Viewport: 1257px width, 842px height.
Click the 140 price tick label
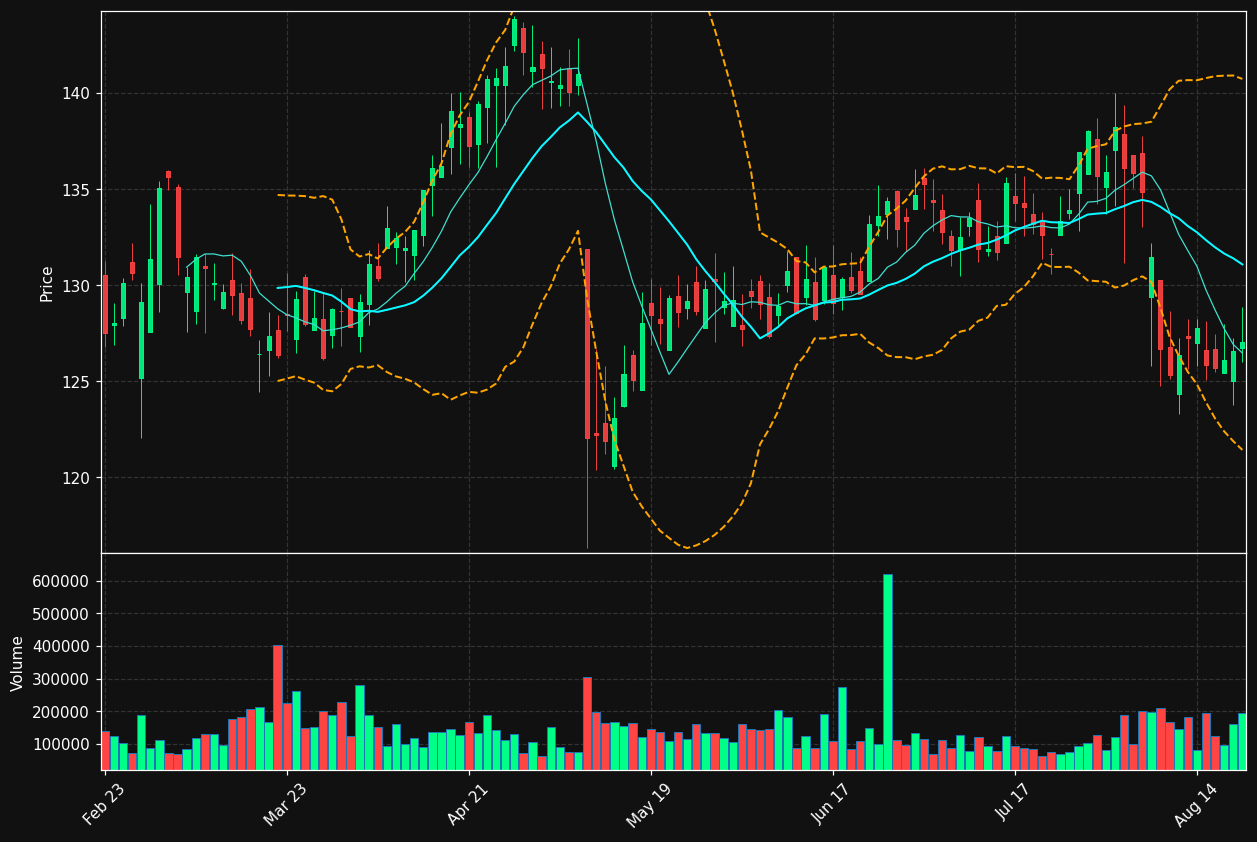[x=76, y=94]
